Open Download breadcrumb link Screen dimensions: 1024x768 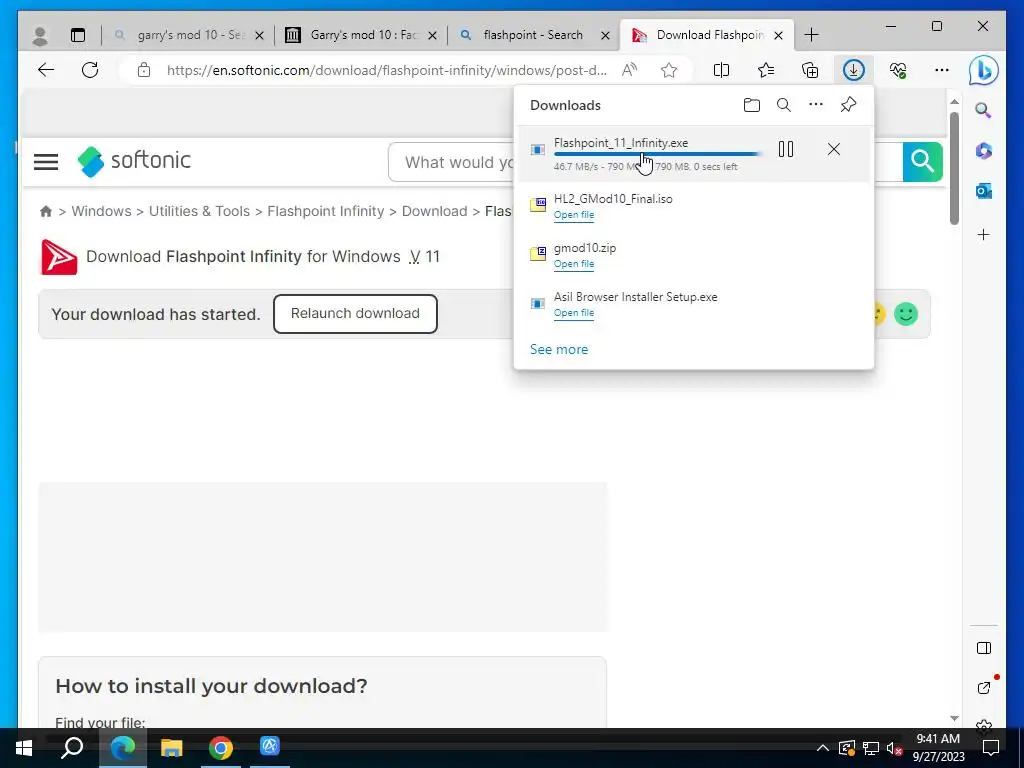coord(434,212)
